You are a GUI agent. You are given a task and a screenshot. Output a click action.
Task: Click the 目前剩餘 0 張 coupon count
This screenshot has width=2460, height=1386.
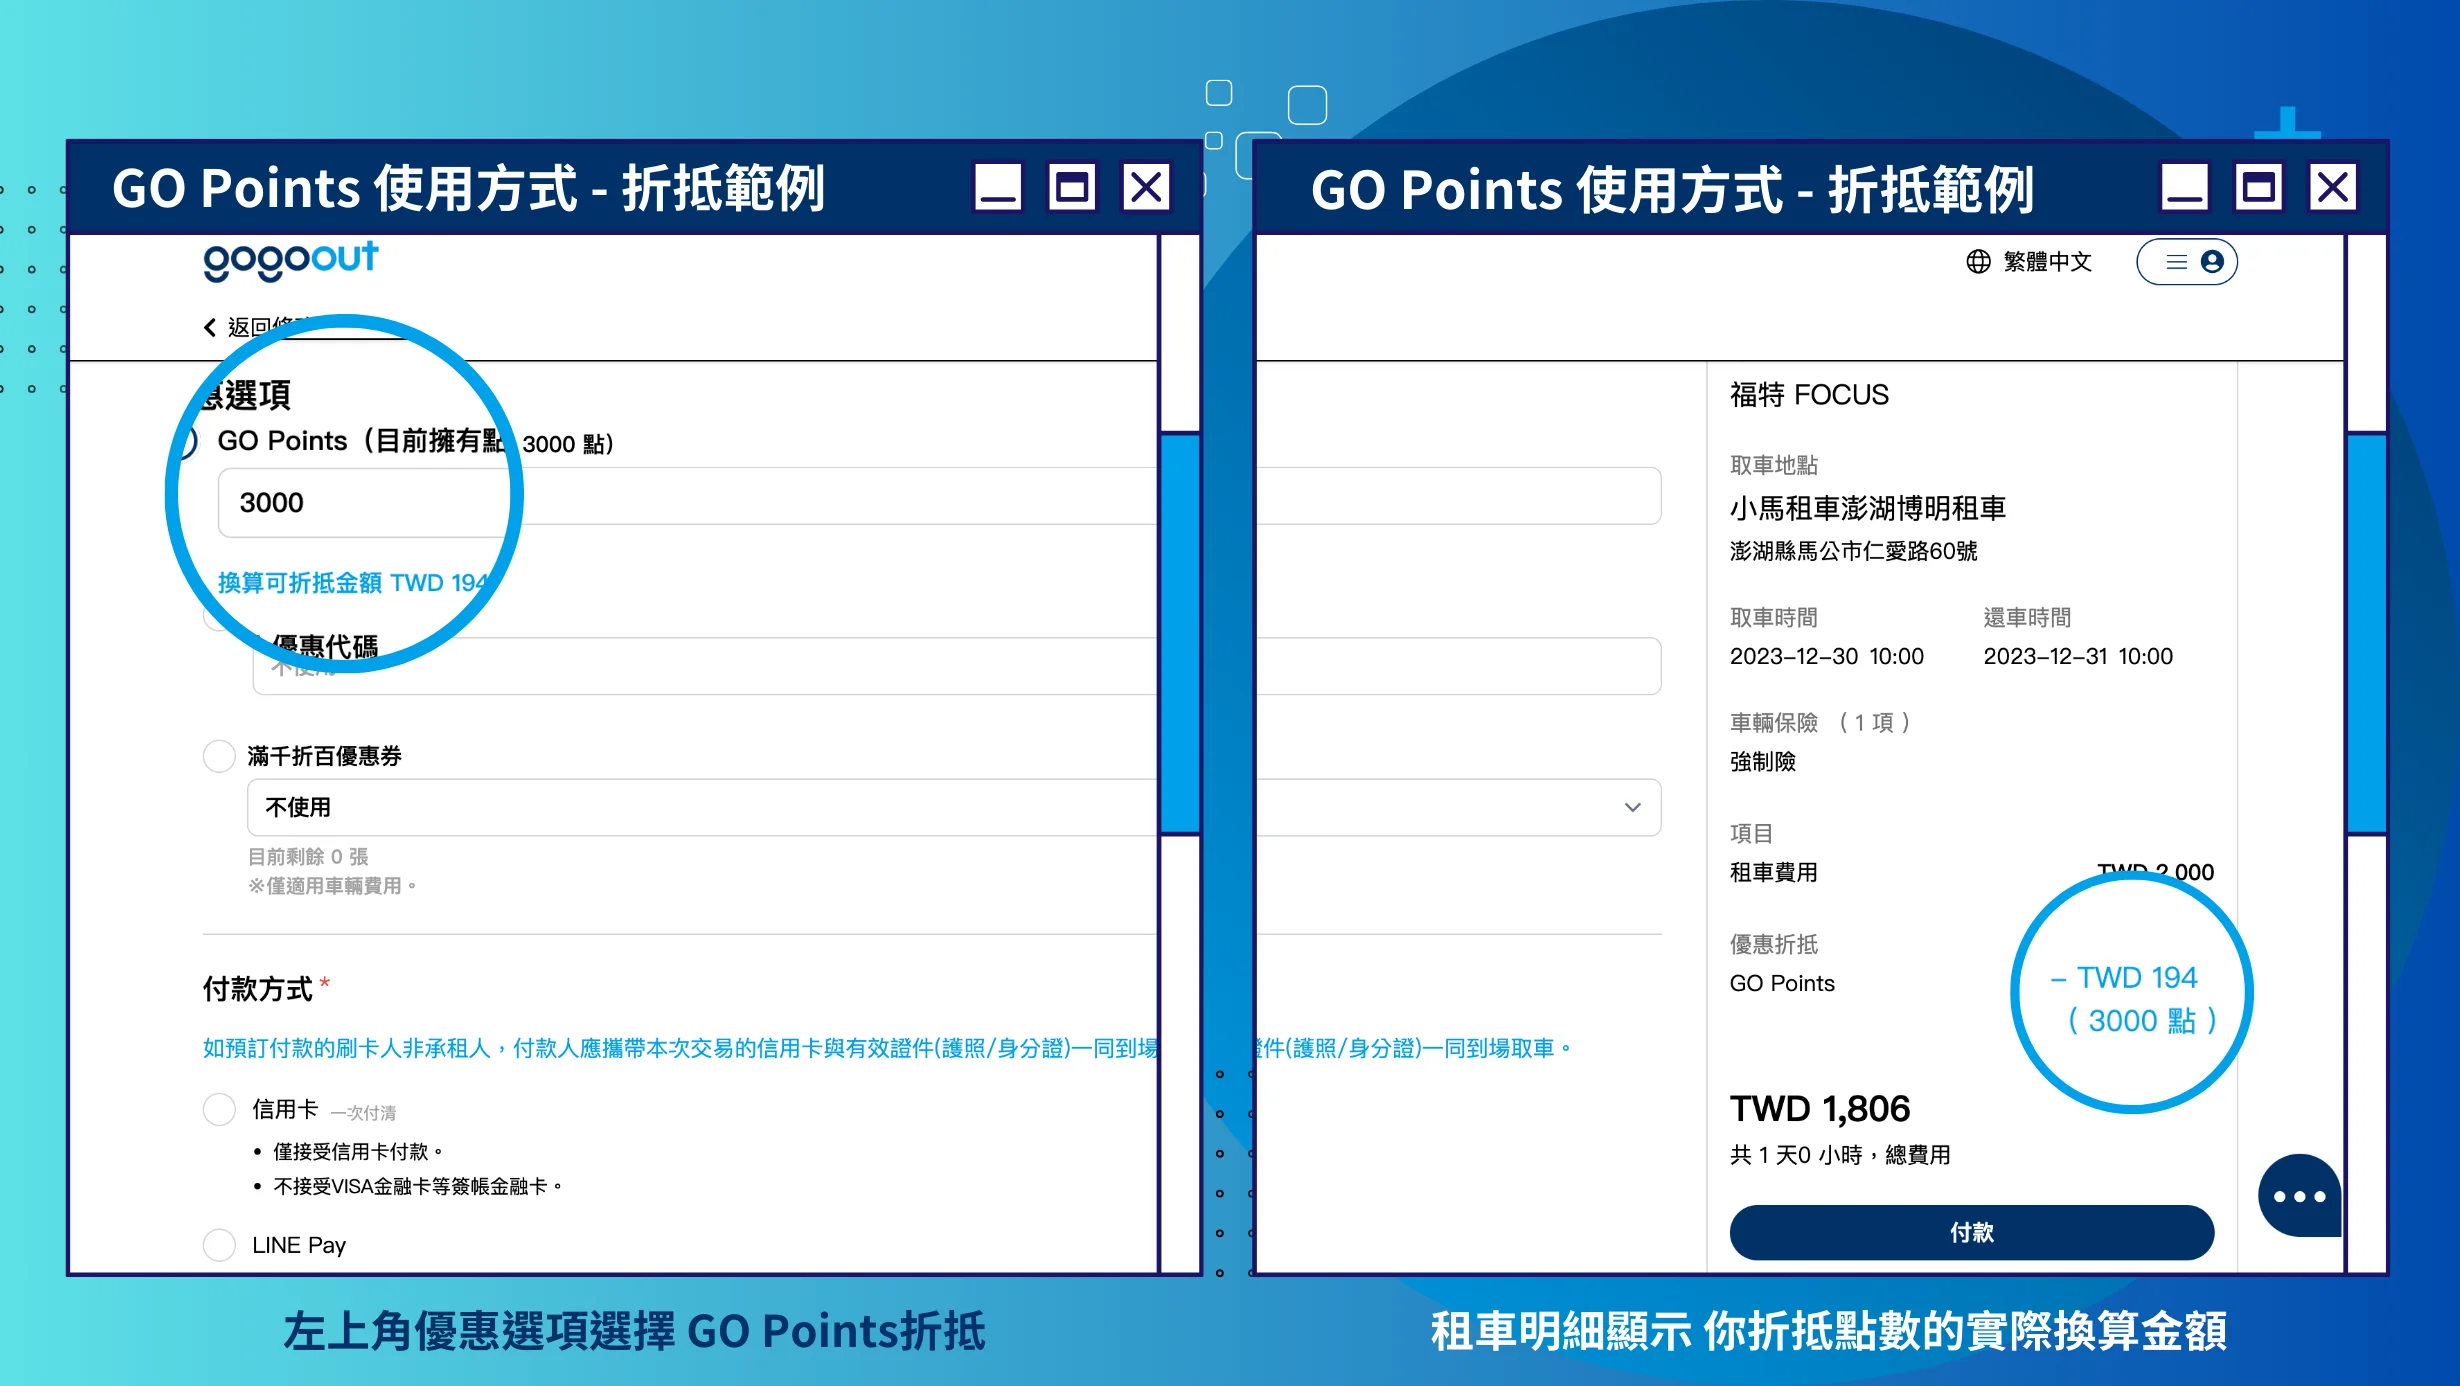pos(308,857)
